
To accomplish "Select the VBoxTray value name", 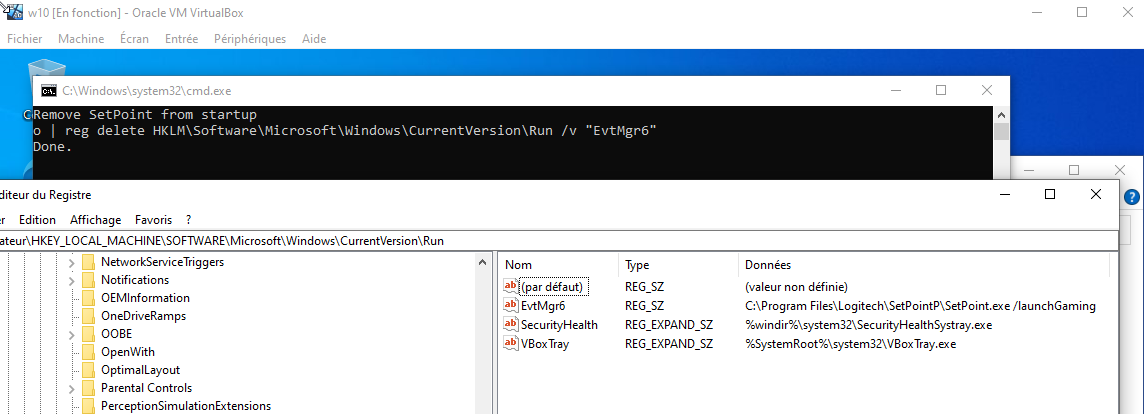I will pos(544,344).
